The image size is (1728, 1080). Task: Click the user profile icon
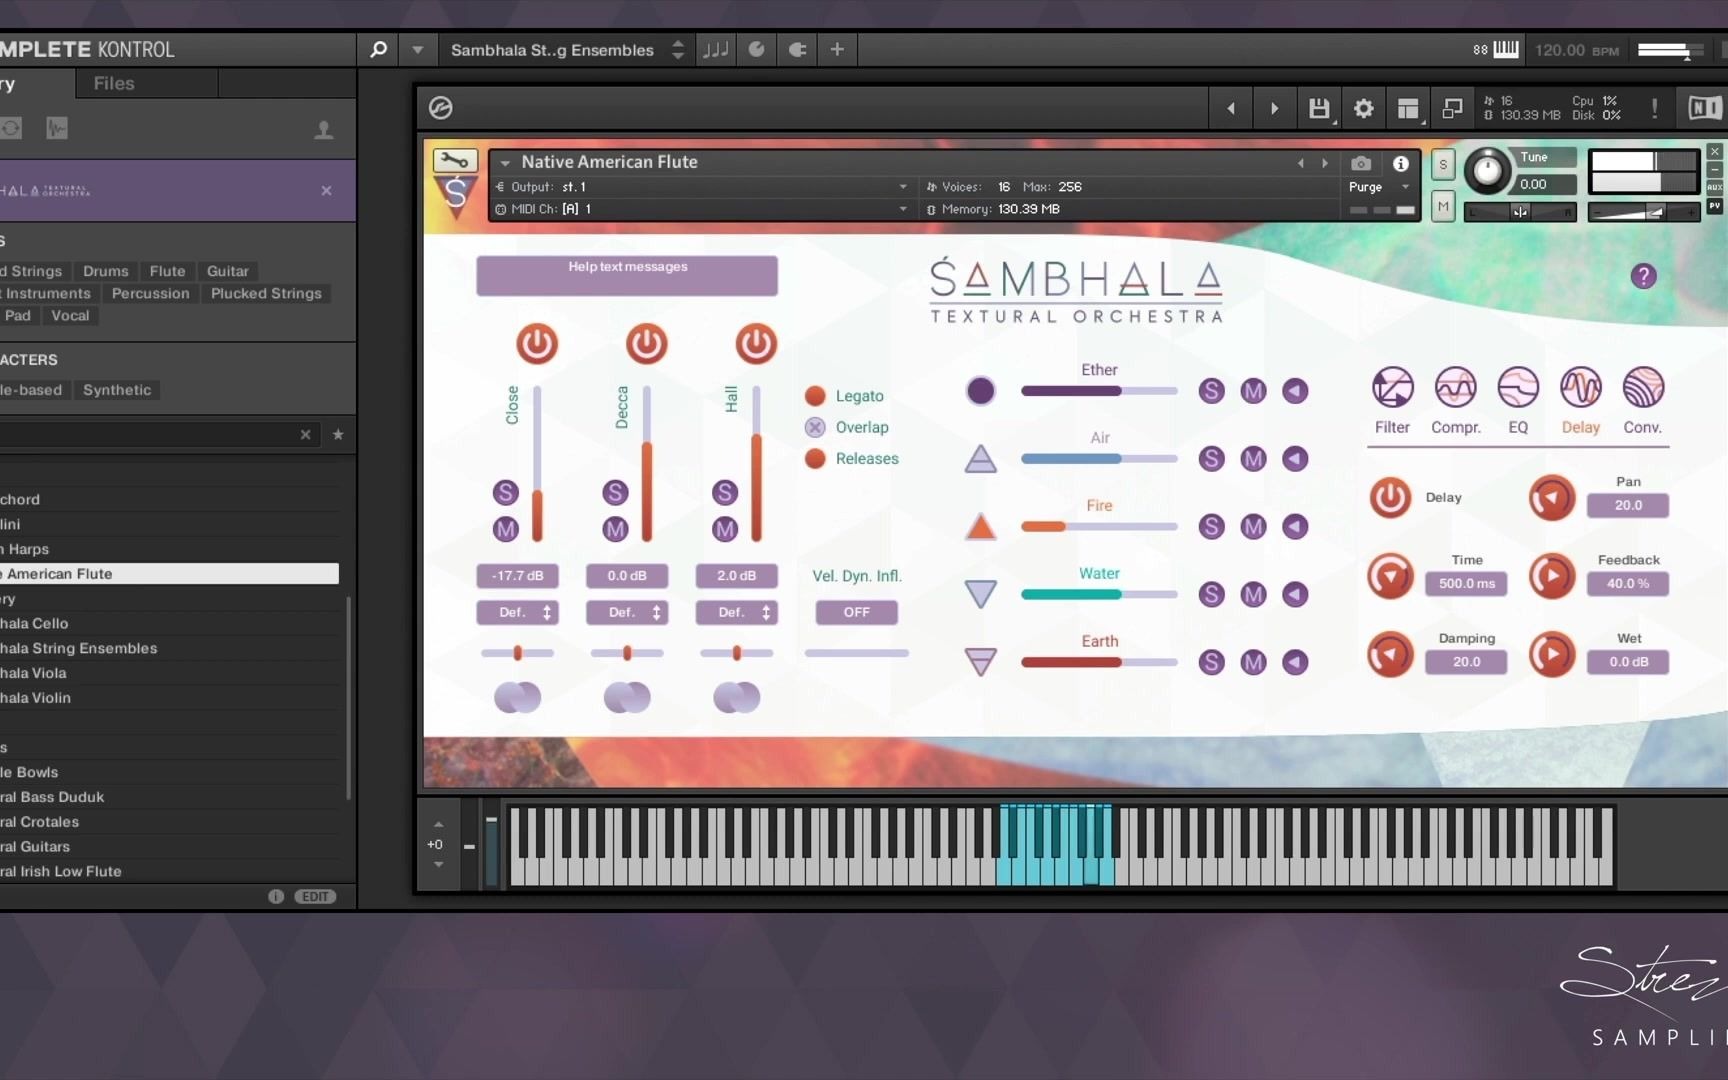323,130
